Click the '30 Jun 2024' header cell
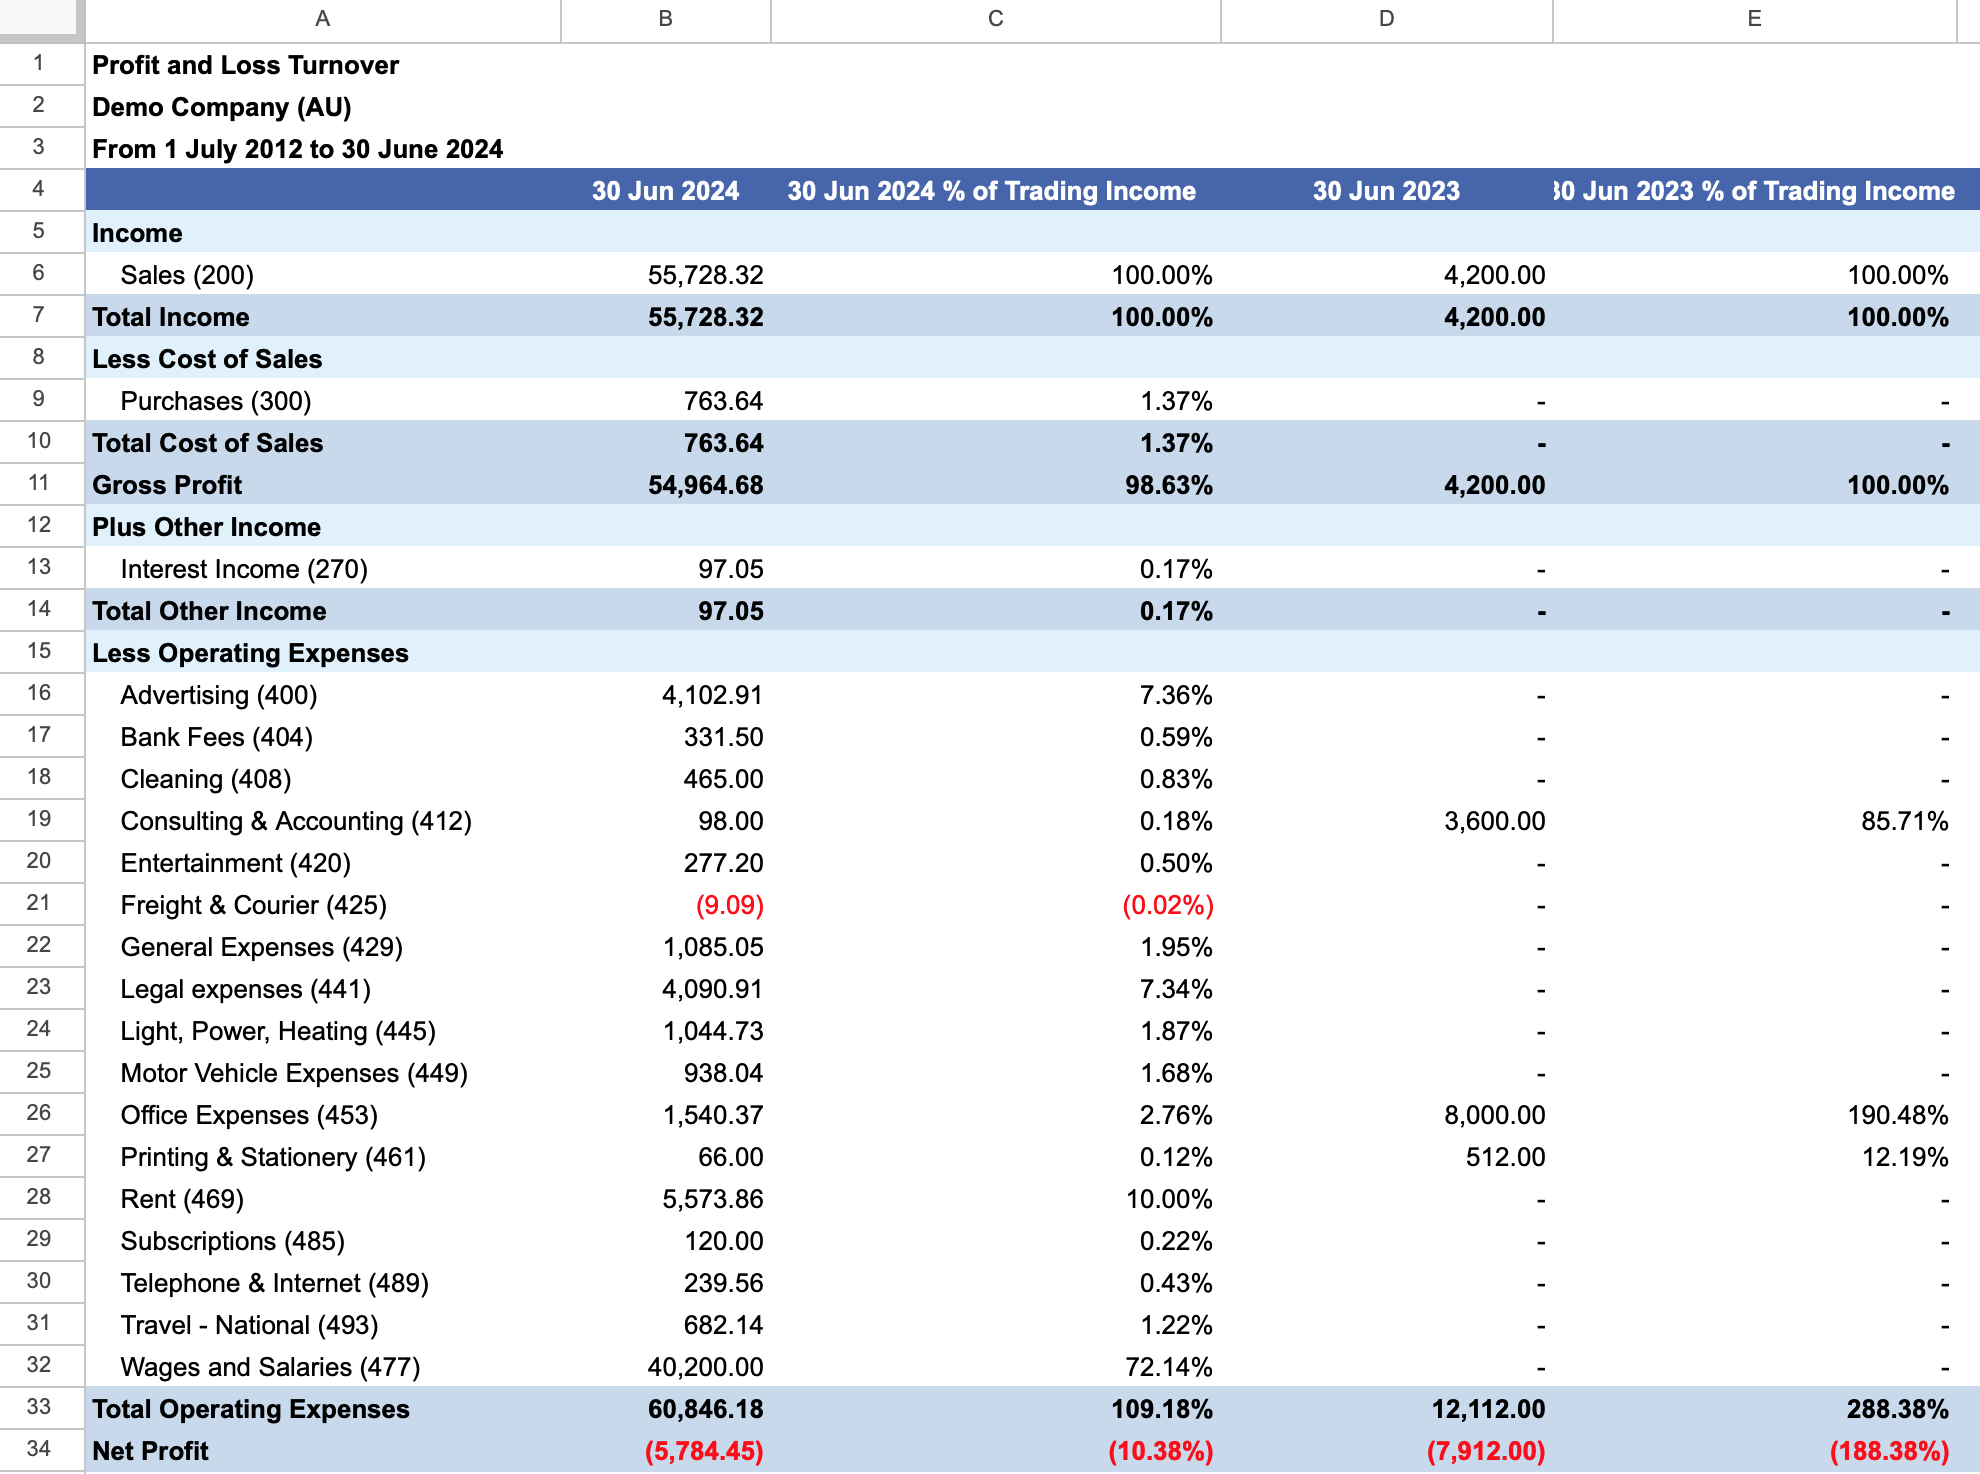This screenshot has width=1980, height=1474. click(666, 190)
